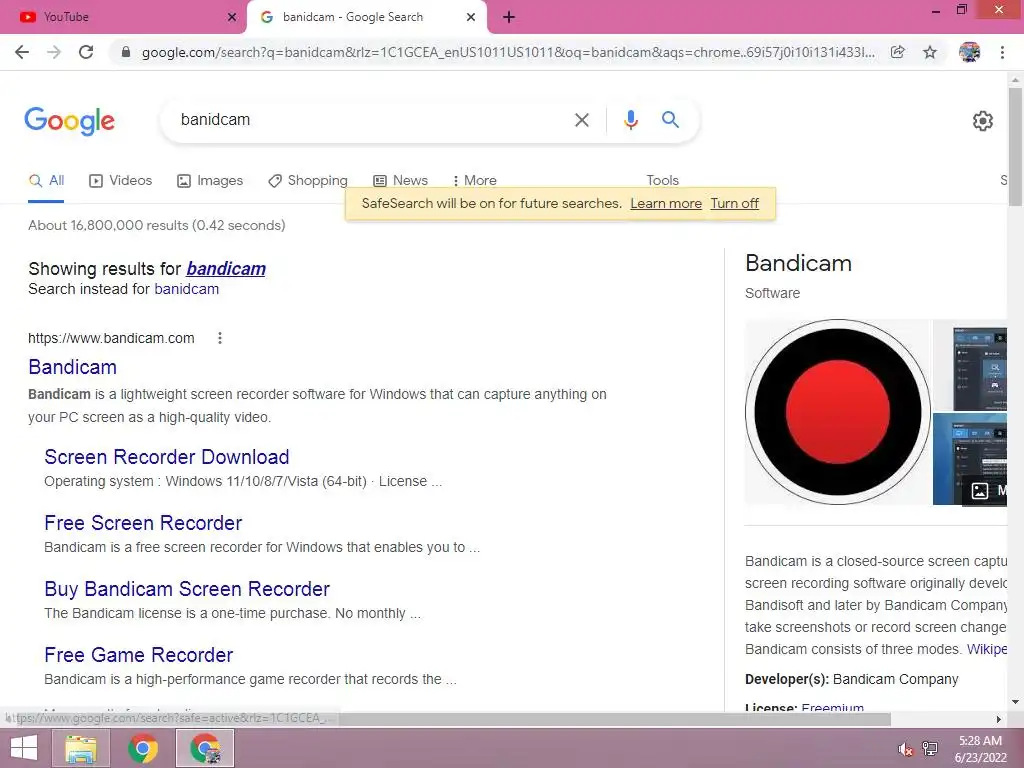
Task: Reload the current page
Action: point(86,52)
